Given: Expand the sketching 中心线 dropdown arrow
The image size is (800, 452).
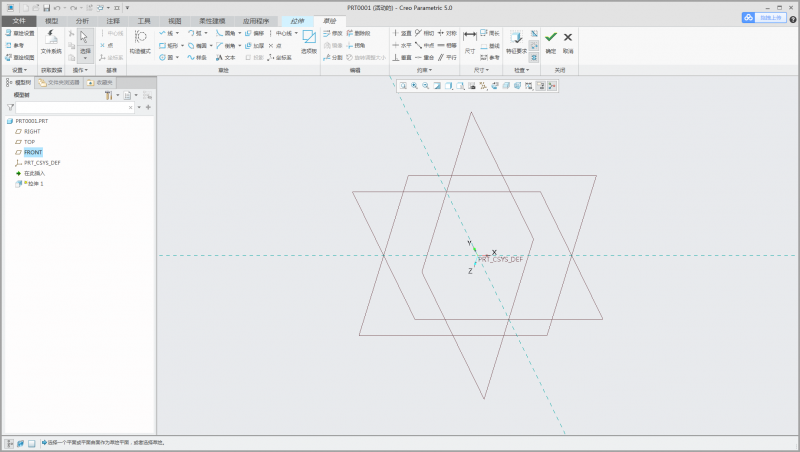Looking at the screenshot, I should [296, 33].
